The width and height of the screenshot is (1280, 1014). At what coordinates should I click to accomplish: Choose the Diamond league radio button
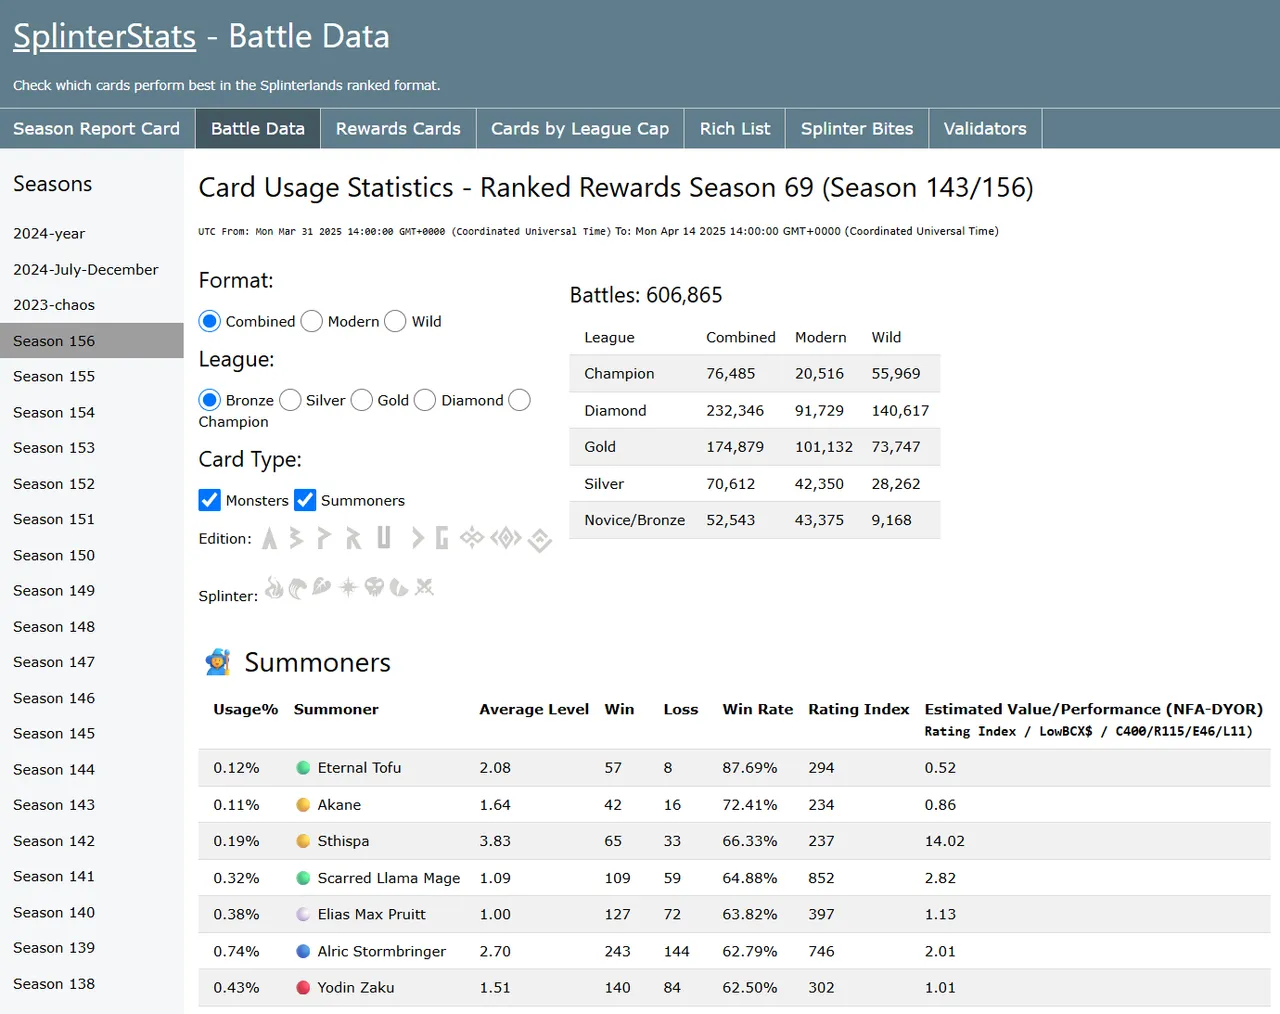425,400
